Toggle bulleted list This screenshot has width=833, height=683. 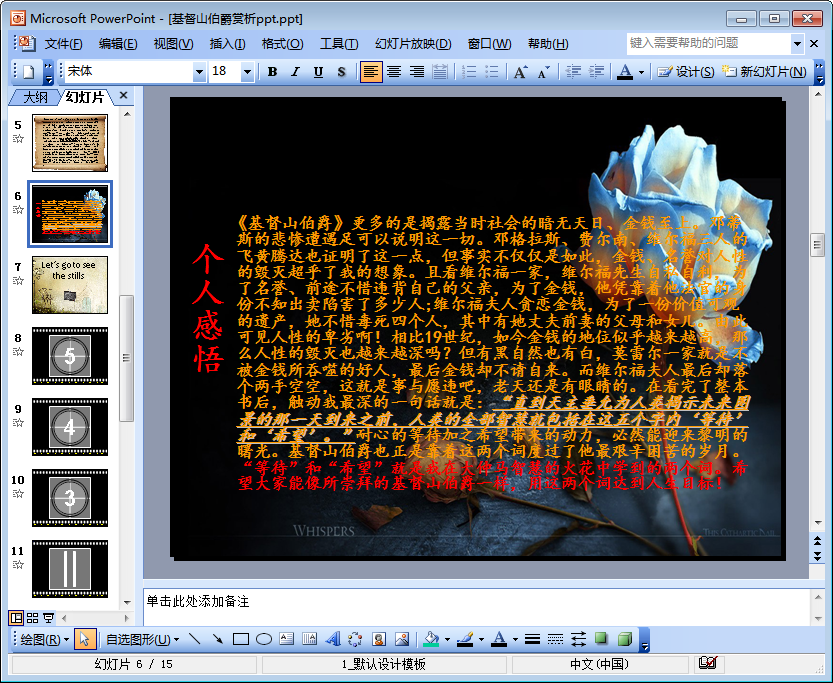[492, 72]
